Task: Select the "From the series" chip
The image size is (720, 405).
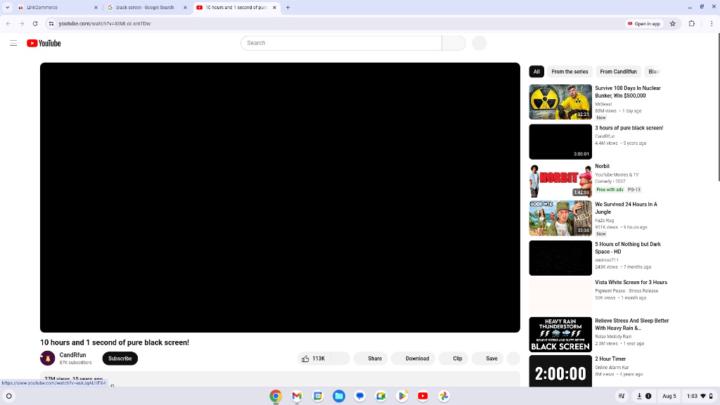Action: click(x=569, y=72)
